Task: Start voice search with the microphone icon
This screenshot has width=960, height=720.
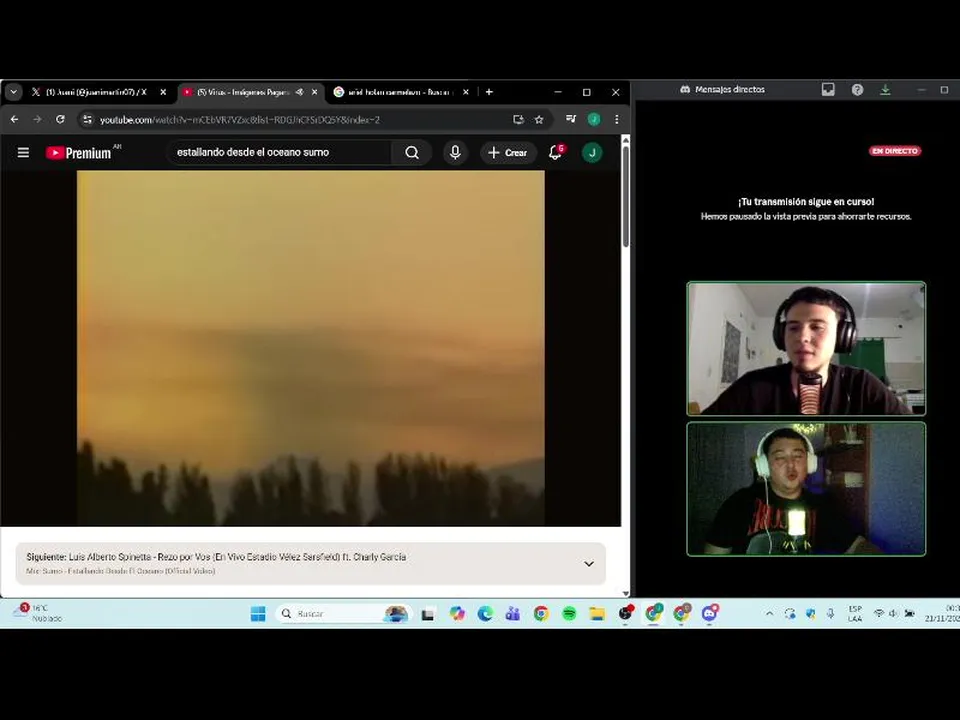Action: (x=455, y=152)
